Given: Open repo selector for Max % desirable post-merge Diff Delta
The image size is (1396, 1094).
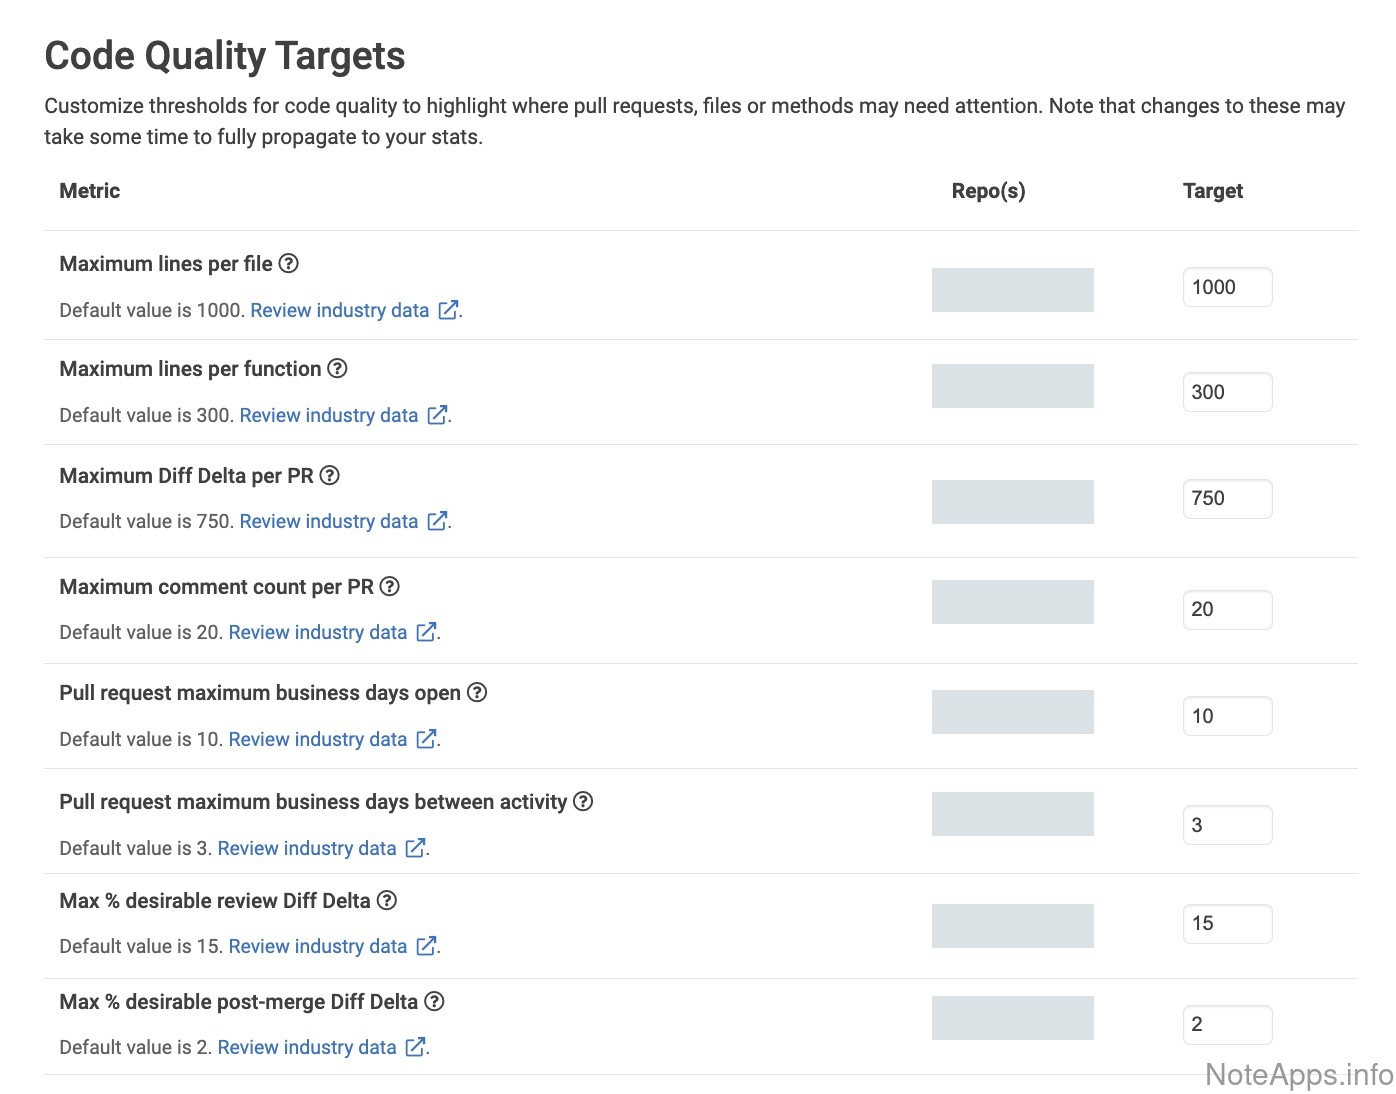Looking at the screenshot, I should click(1012, 1018).
